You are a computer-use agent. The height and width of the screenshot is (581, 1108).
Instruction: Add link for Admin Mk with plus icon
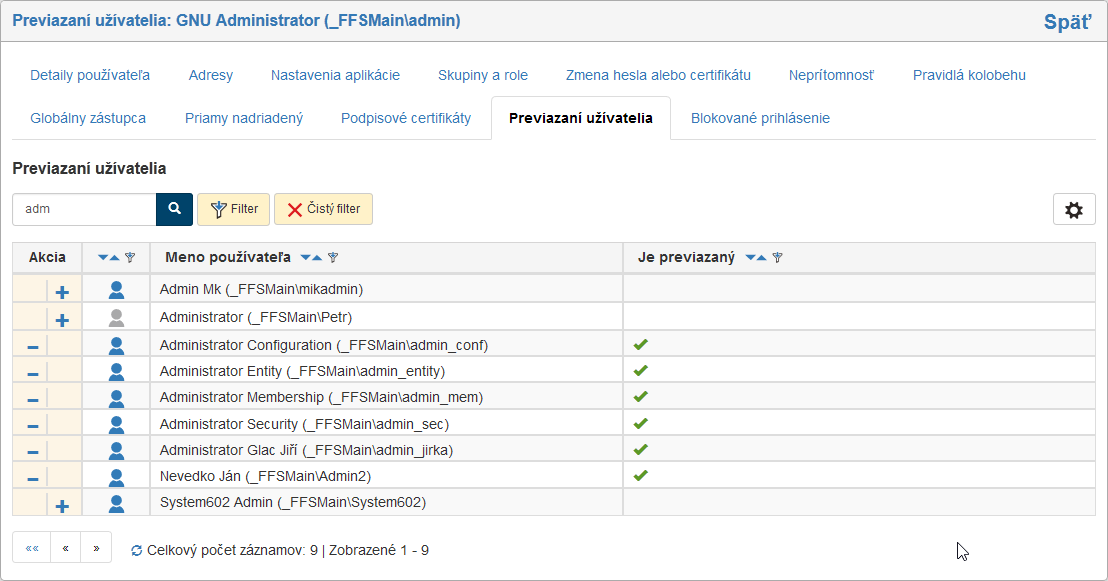[62, 293]
